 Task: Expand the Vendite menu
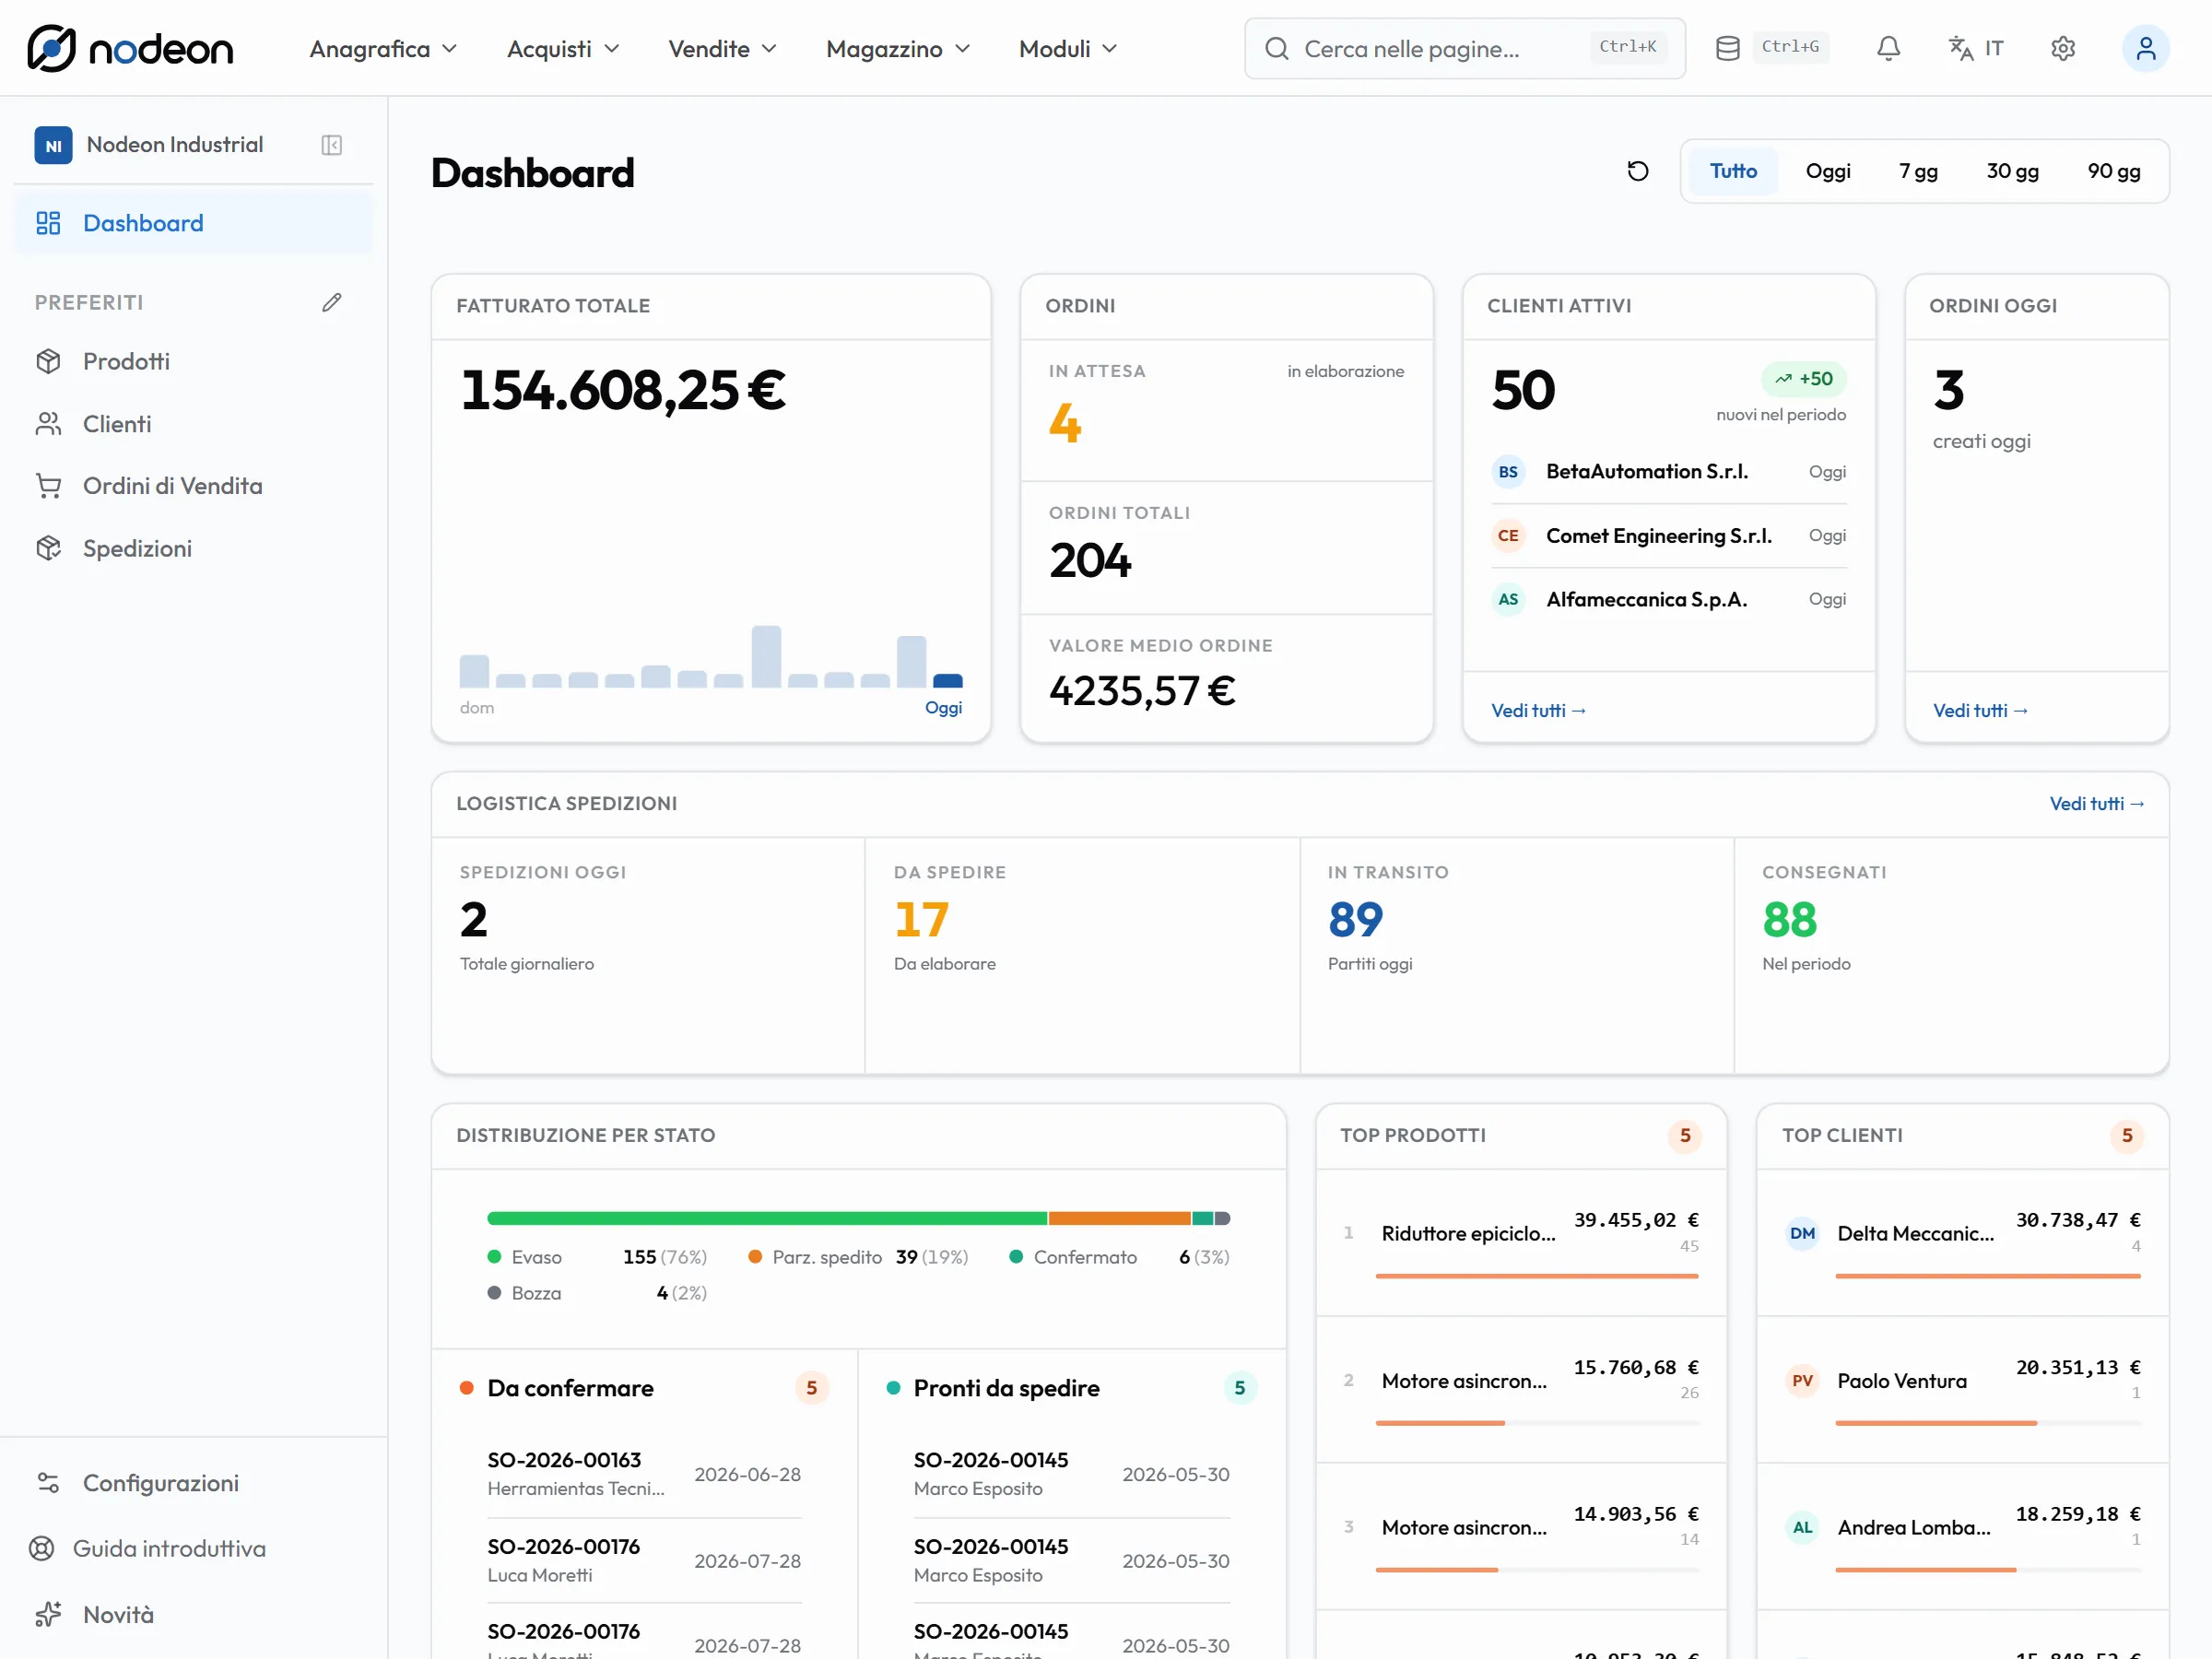coord(722,48)
